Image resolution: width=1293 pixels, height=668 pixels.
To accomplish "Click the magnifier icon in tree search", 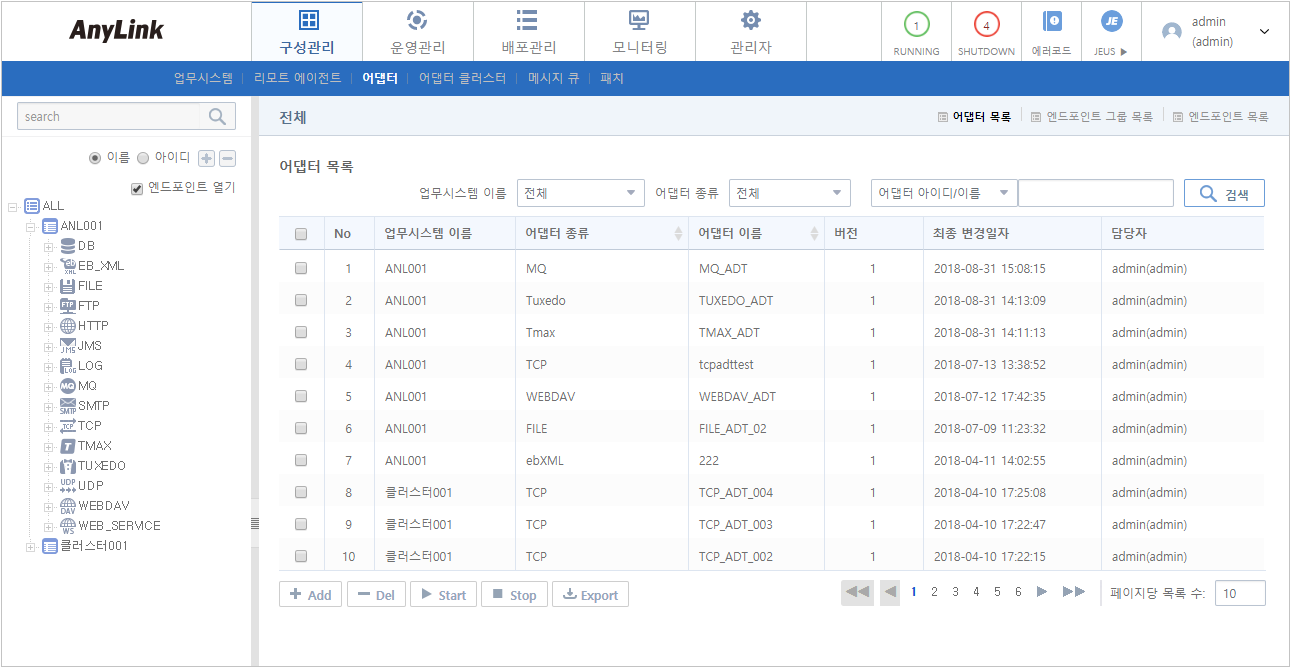I will (x=217, y=117).
